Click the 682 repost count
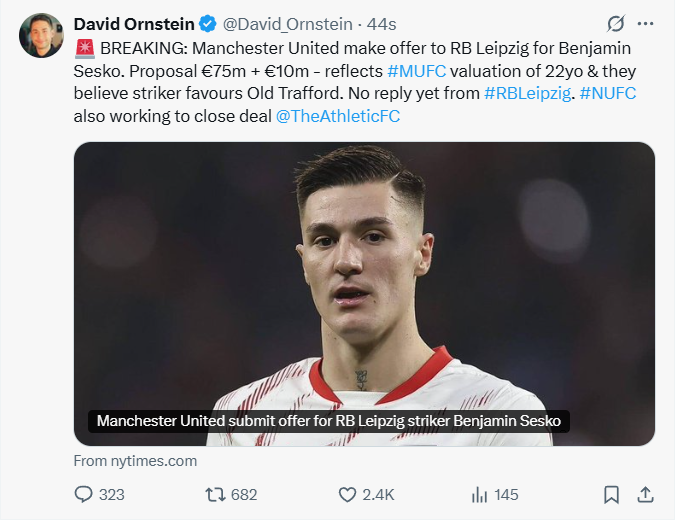This screenshot has height=520, width=675. 244,494
